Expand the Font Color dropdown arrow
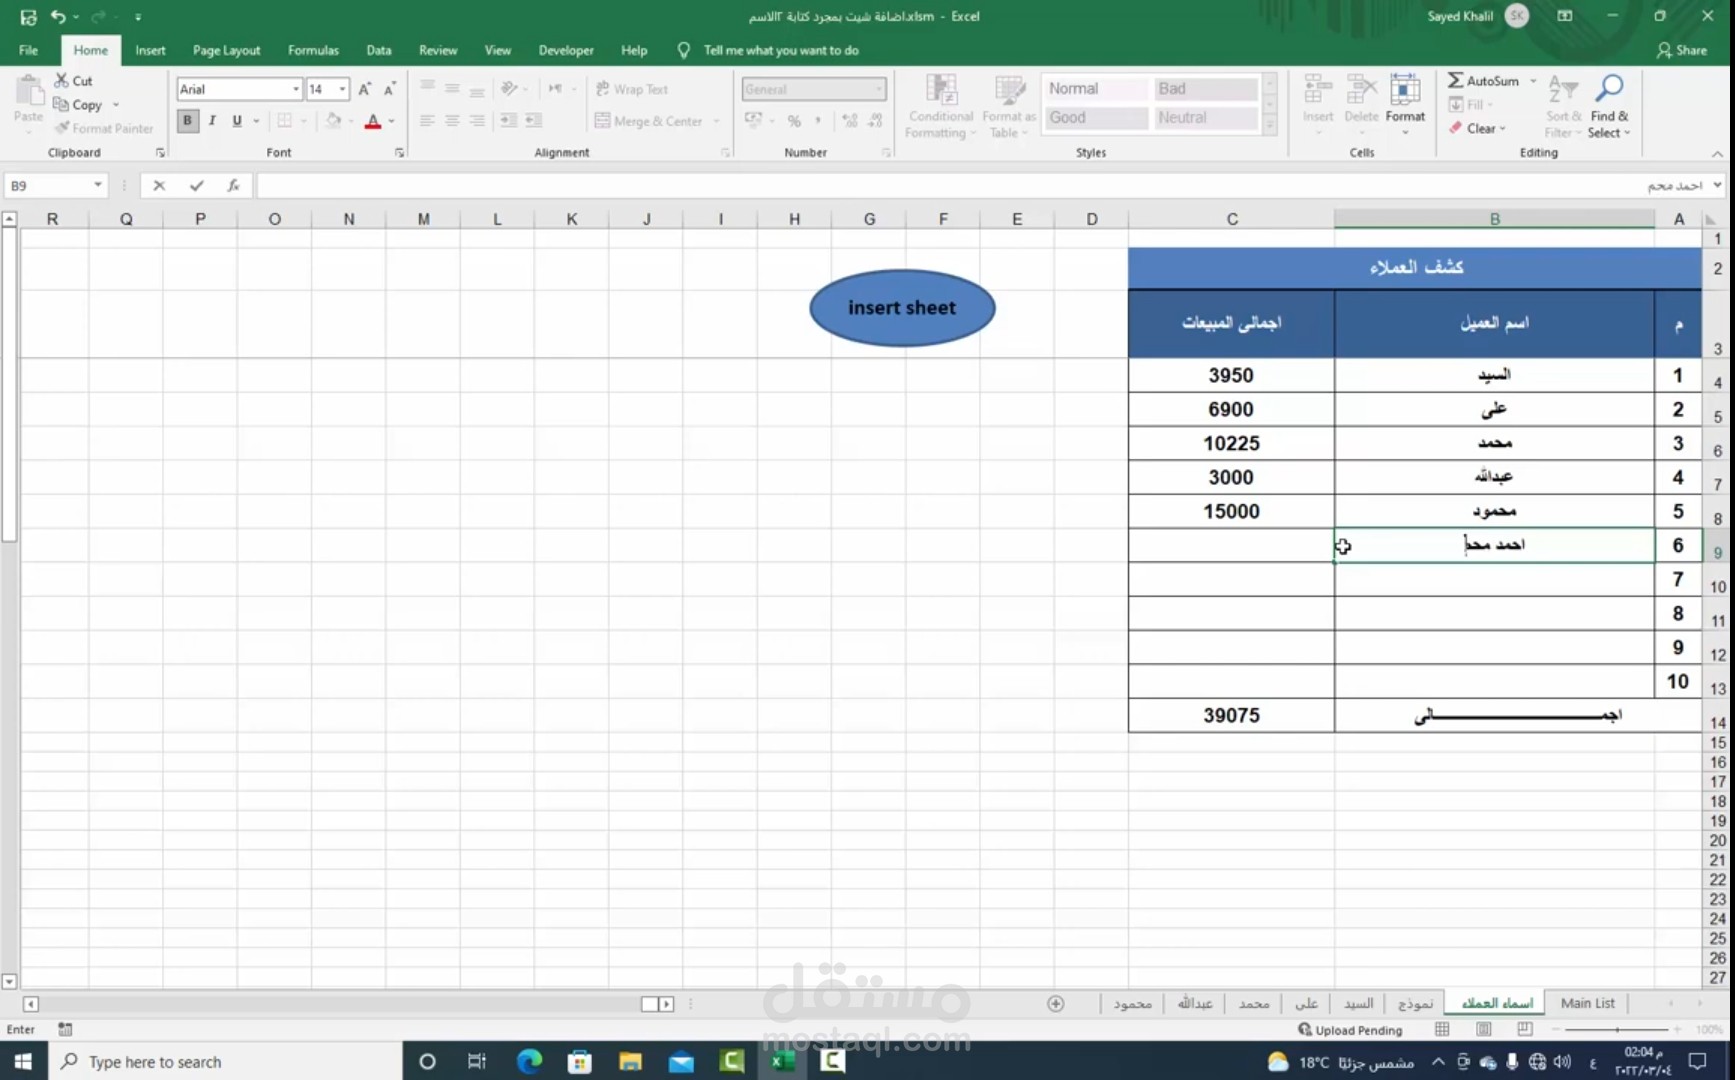The width and height of the screenshot is (1735, 1080). [x=391, y=121]
